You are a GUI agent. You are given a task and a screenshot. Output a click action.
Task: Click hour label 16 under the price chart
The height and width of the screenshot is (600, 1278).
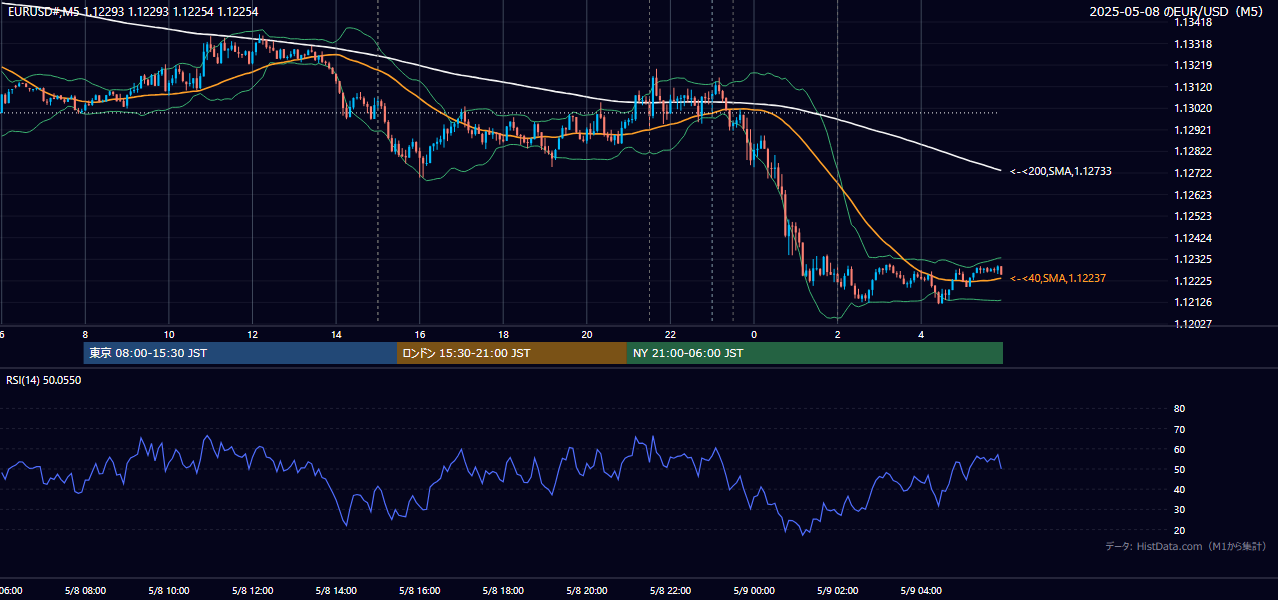[420, 335]
